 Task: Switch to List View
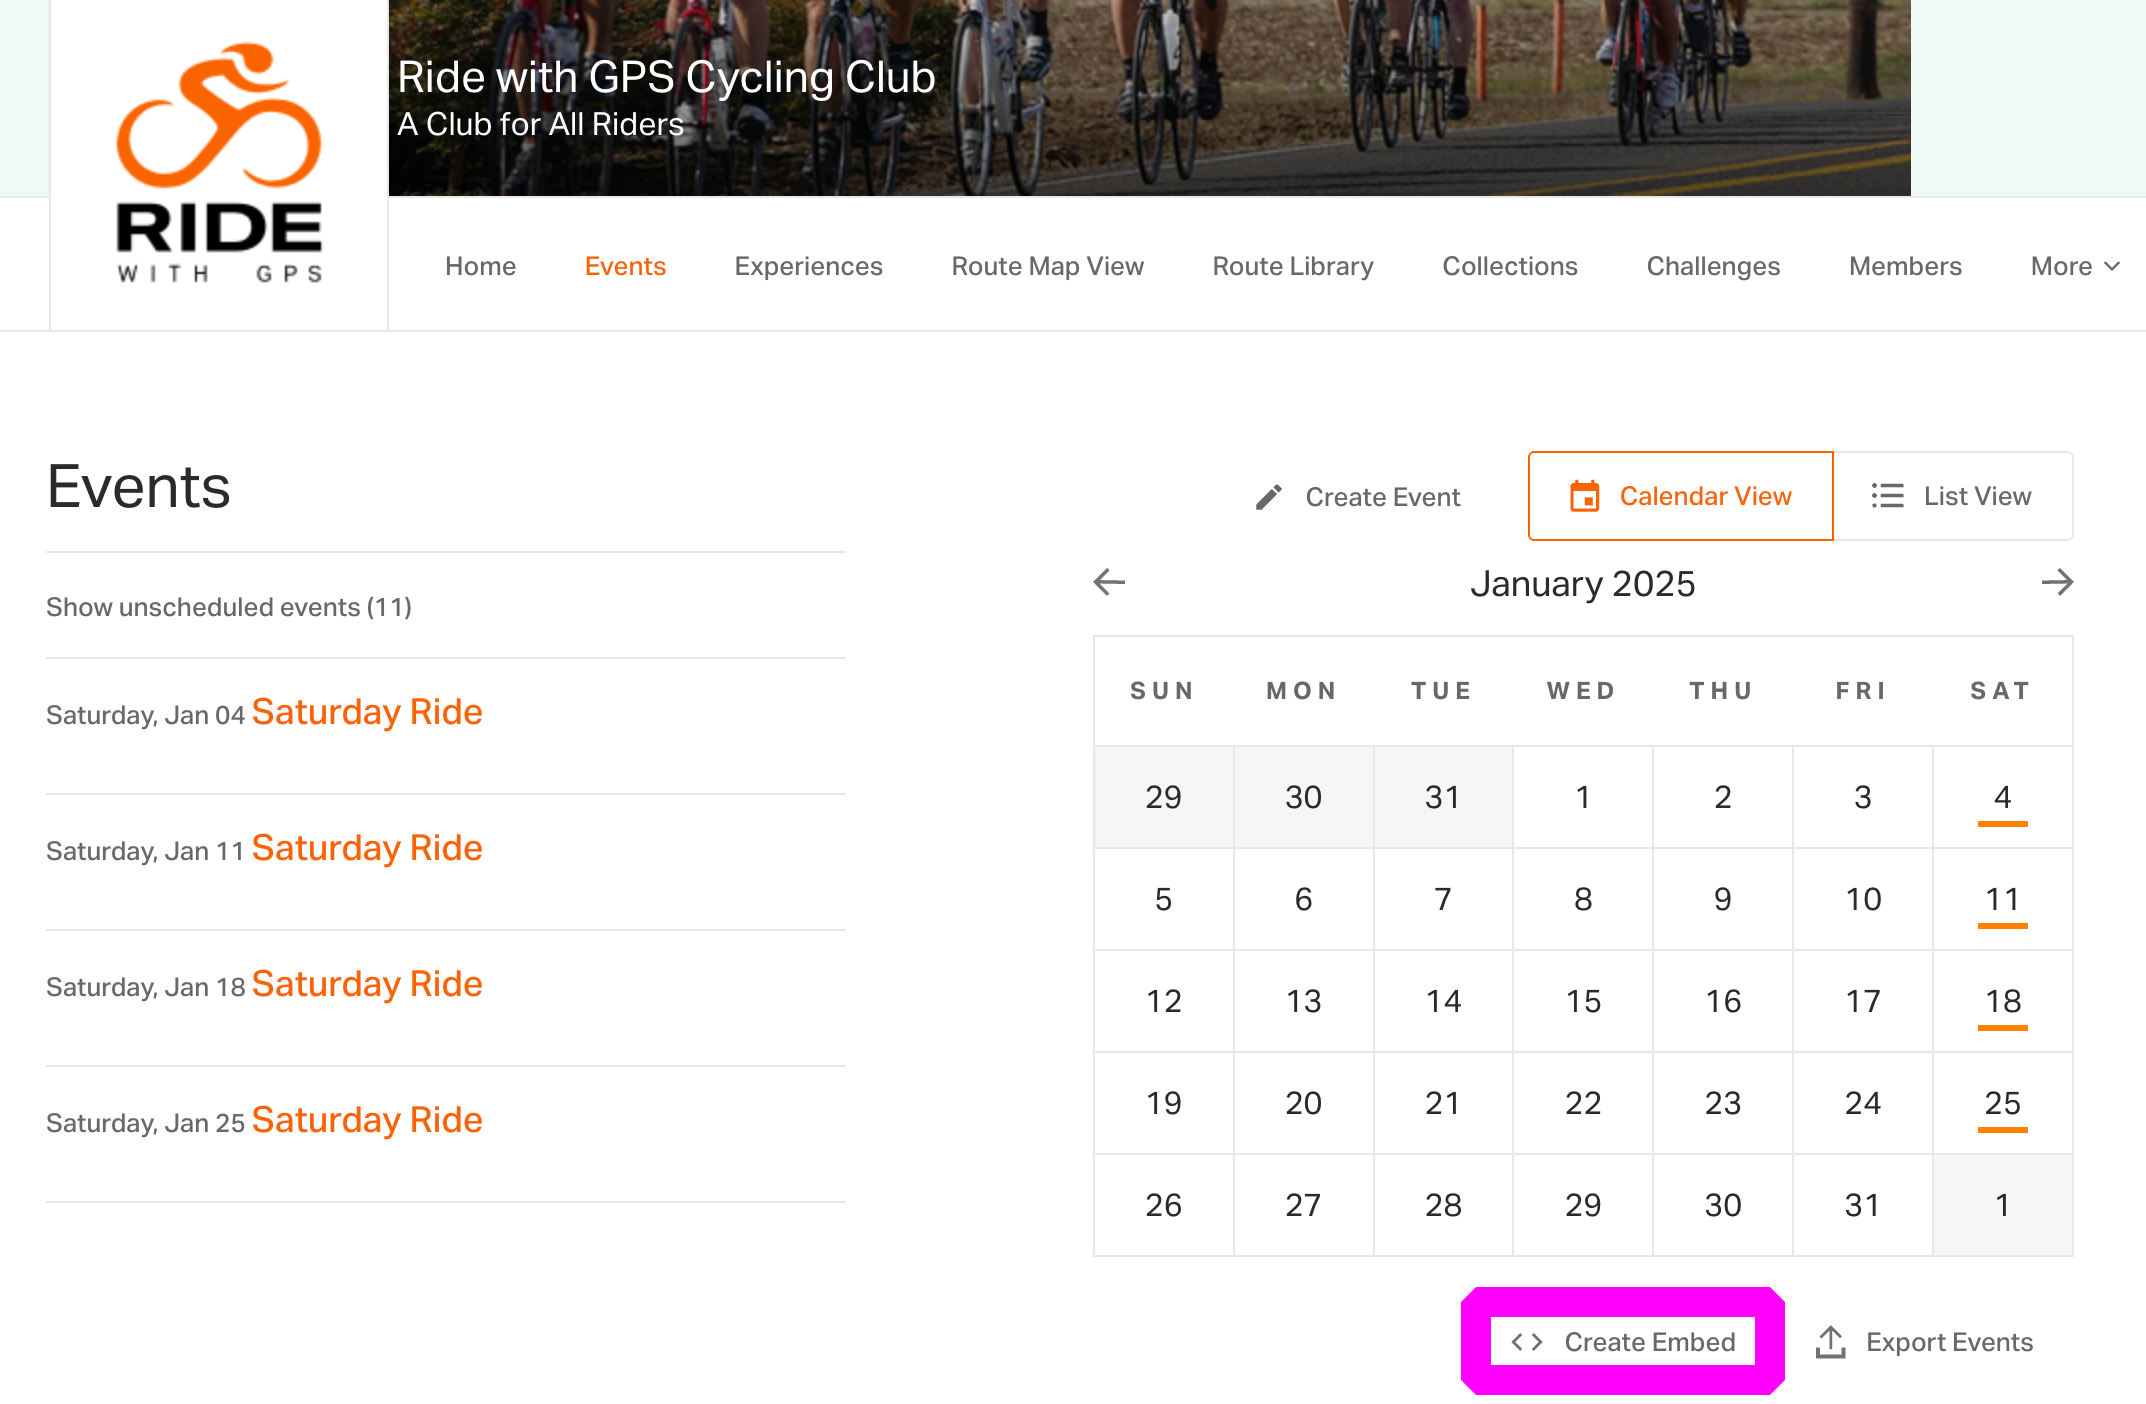(x=1953, y=496)
